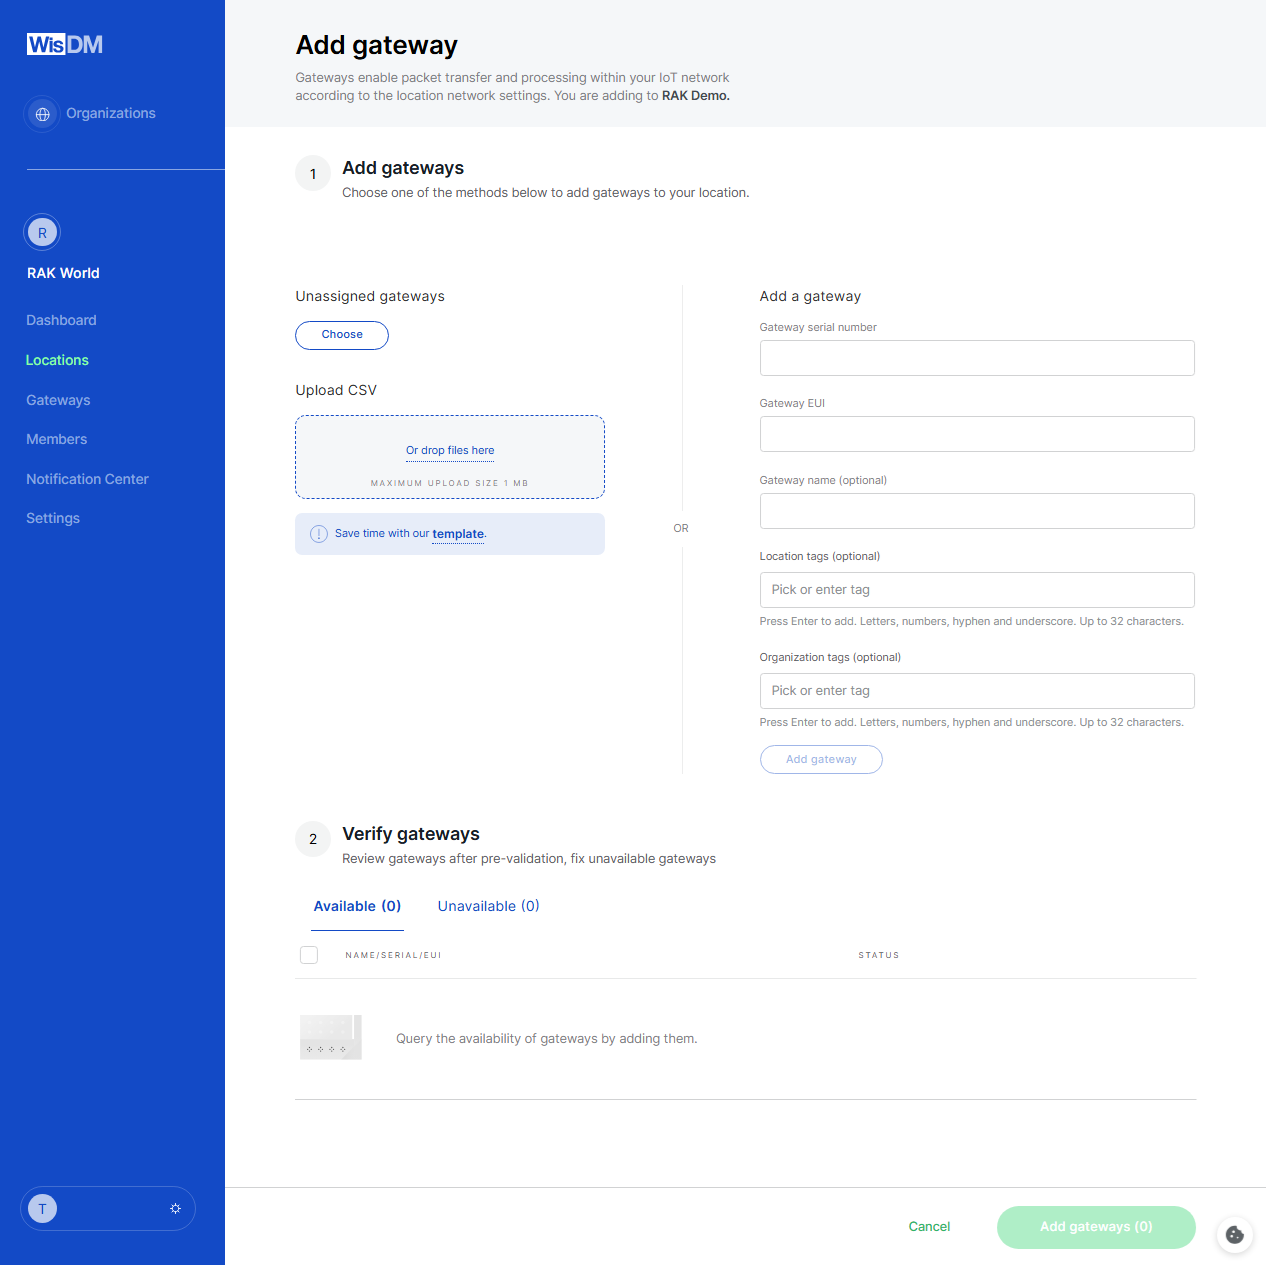Open the CSV template link

[458, 534]
